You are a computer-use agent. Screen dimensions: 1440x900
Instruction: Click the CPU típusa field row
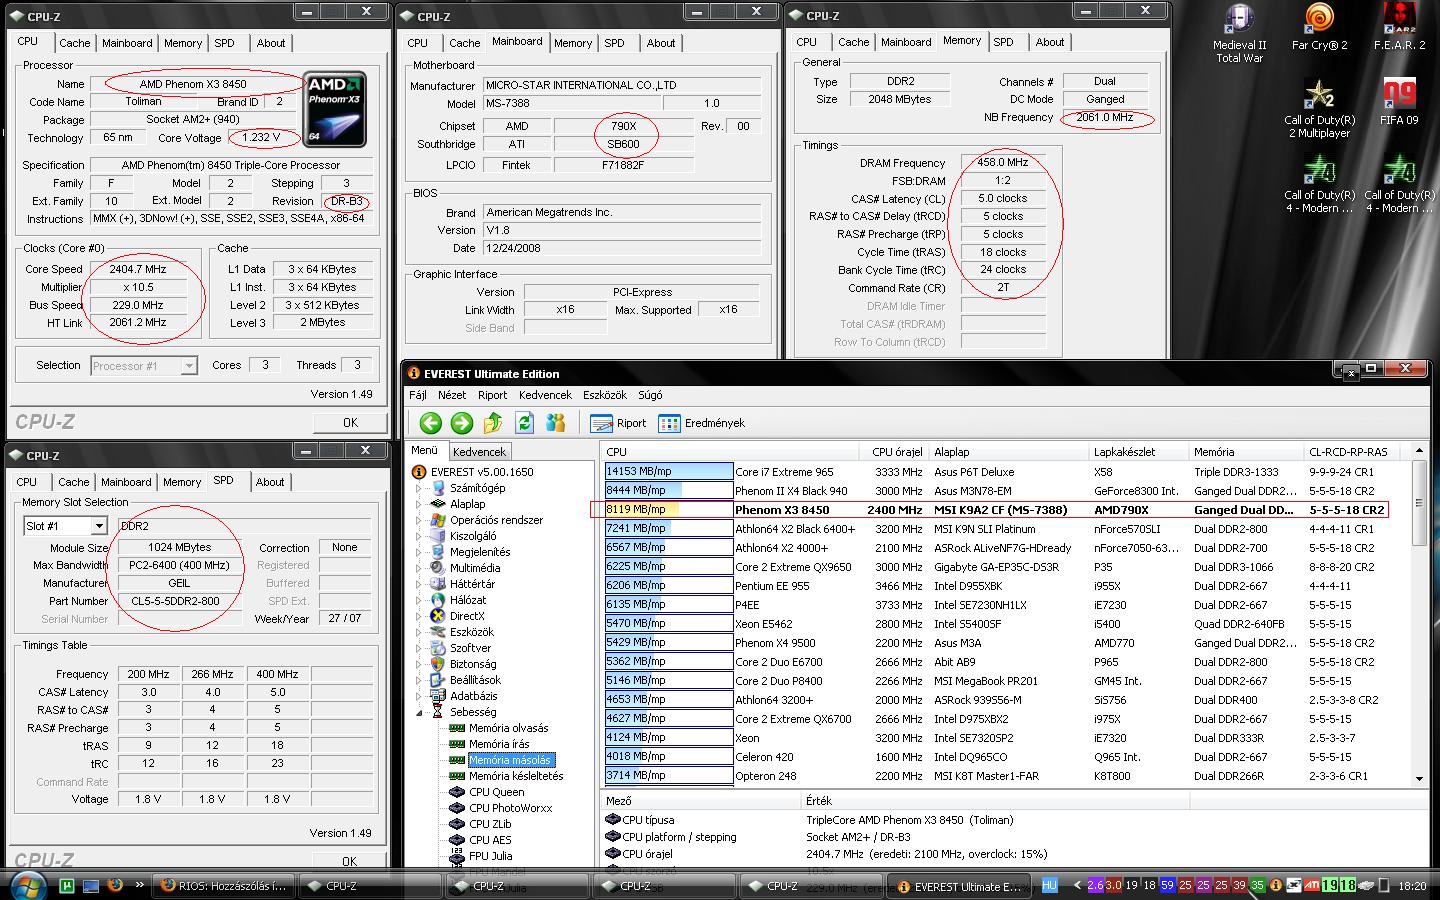[1016, 820]
